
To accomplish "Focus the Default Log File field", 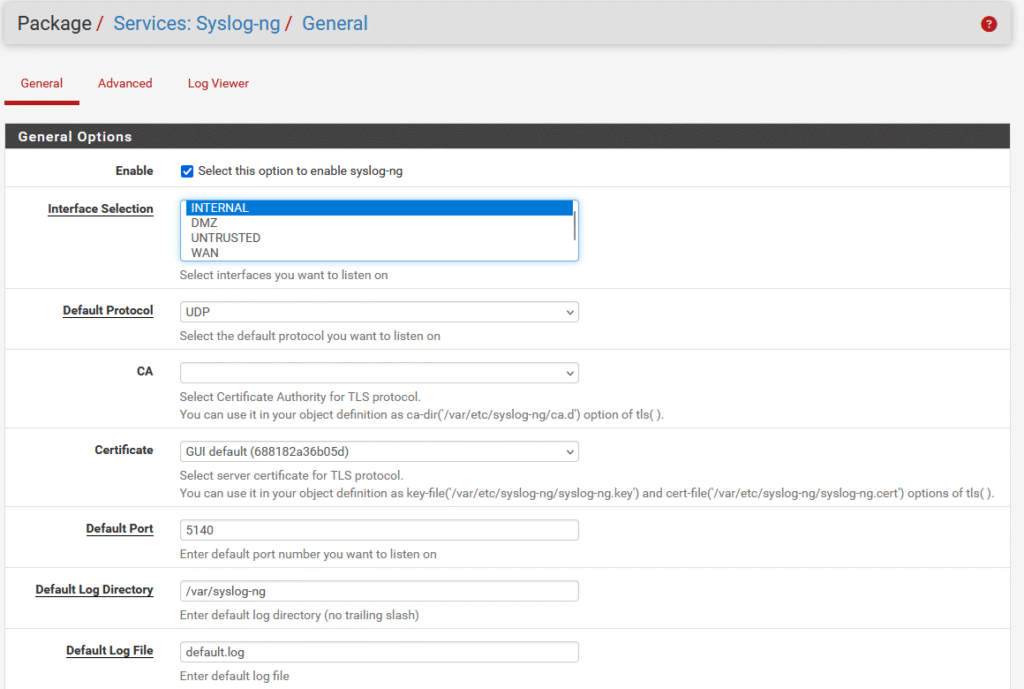I will tap(379, 652).
